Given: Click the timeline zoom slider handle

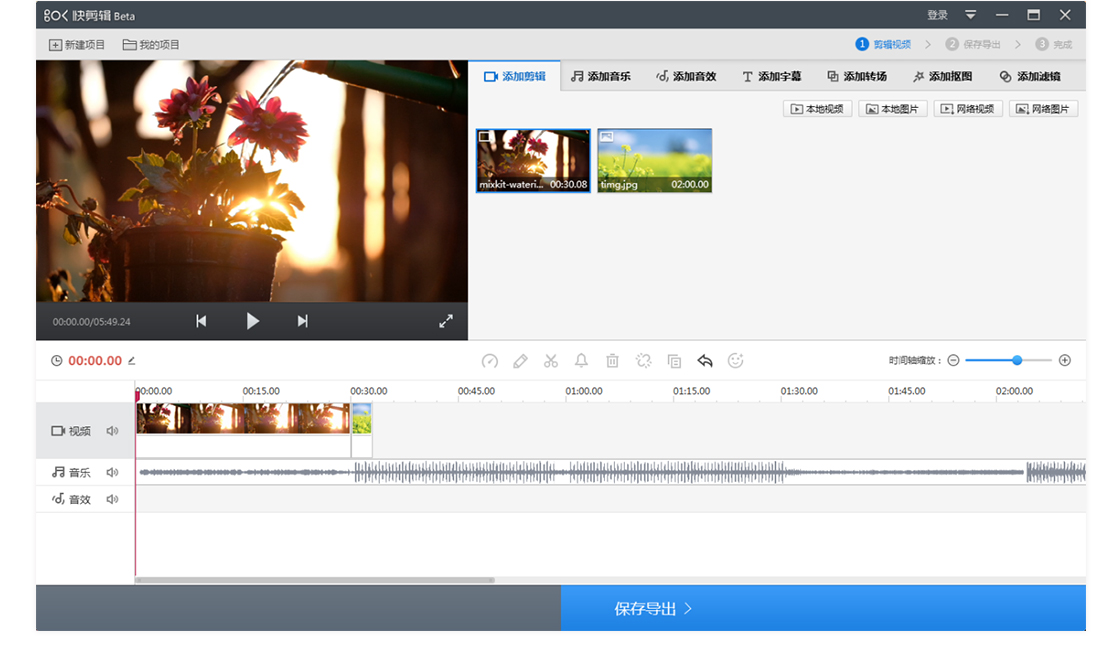Looking at the screenshot, I should (x=1017, y=360).
